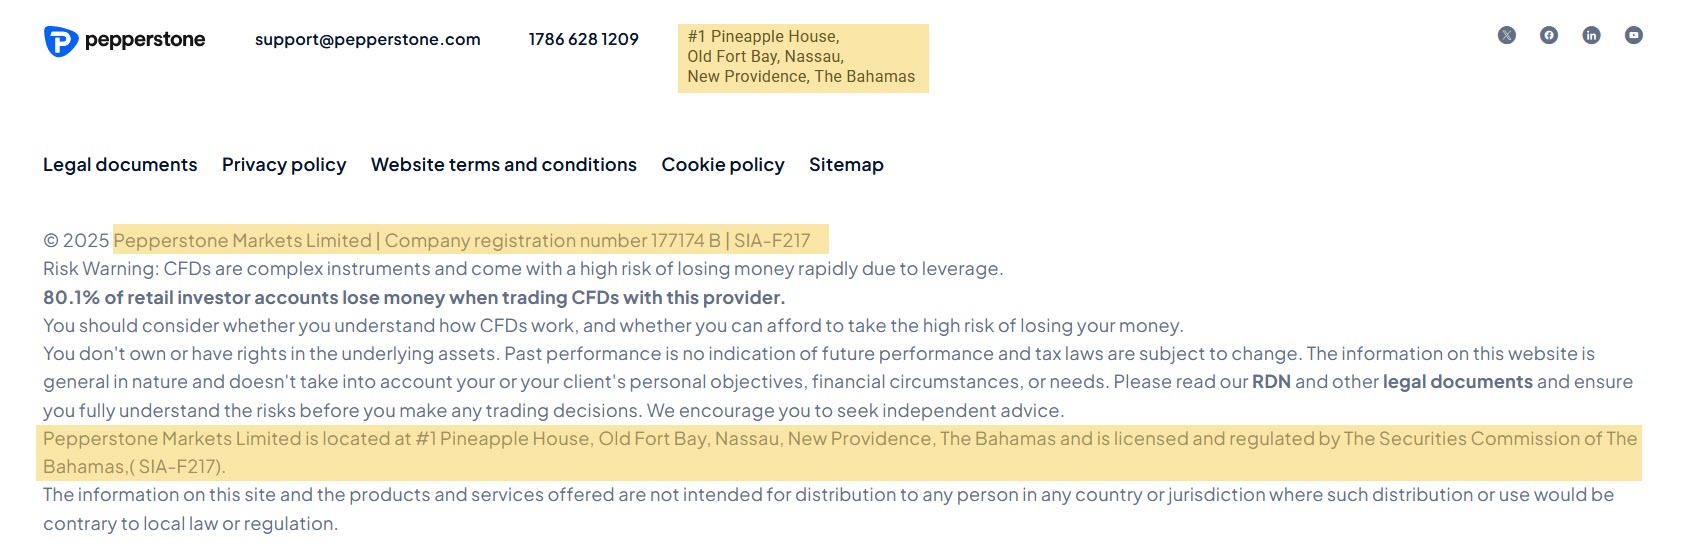Open the Facebook social icon

pyautogui.click(x=1549, y=35)
